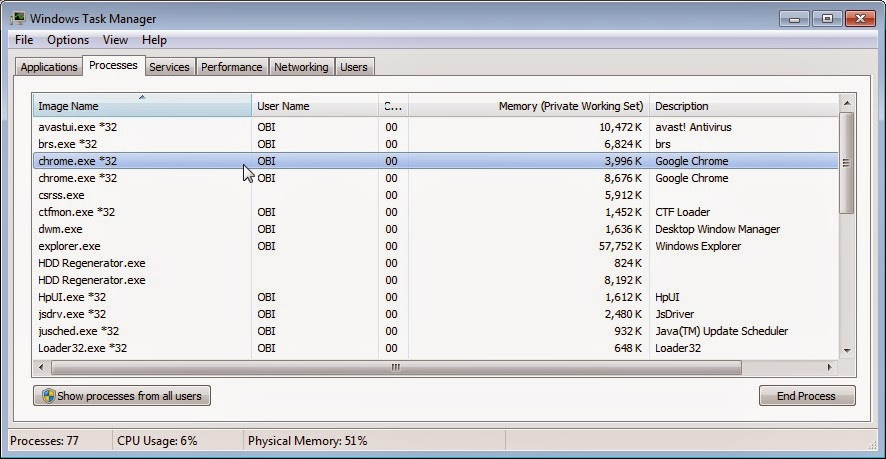Select chrome.exe row using 8,676 K
The height and width of the screenshot is (459, 886).
coord(436,178)
